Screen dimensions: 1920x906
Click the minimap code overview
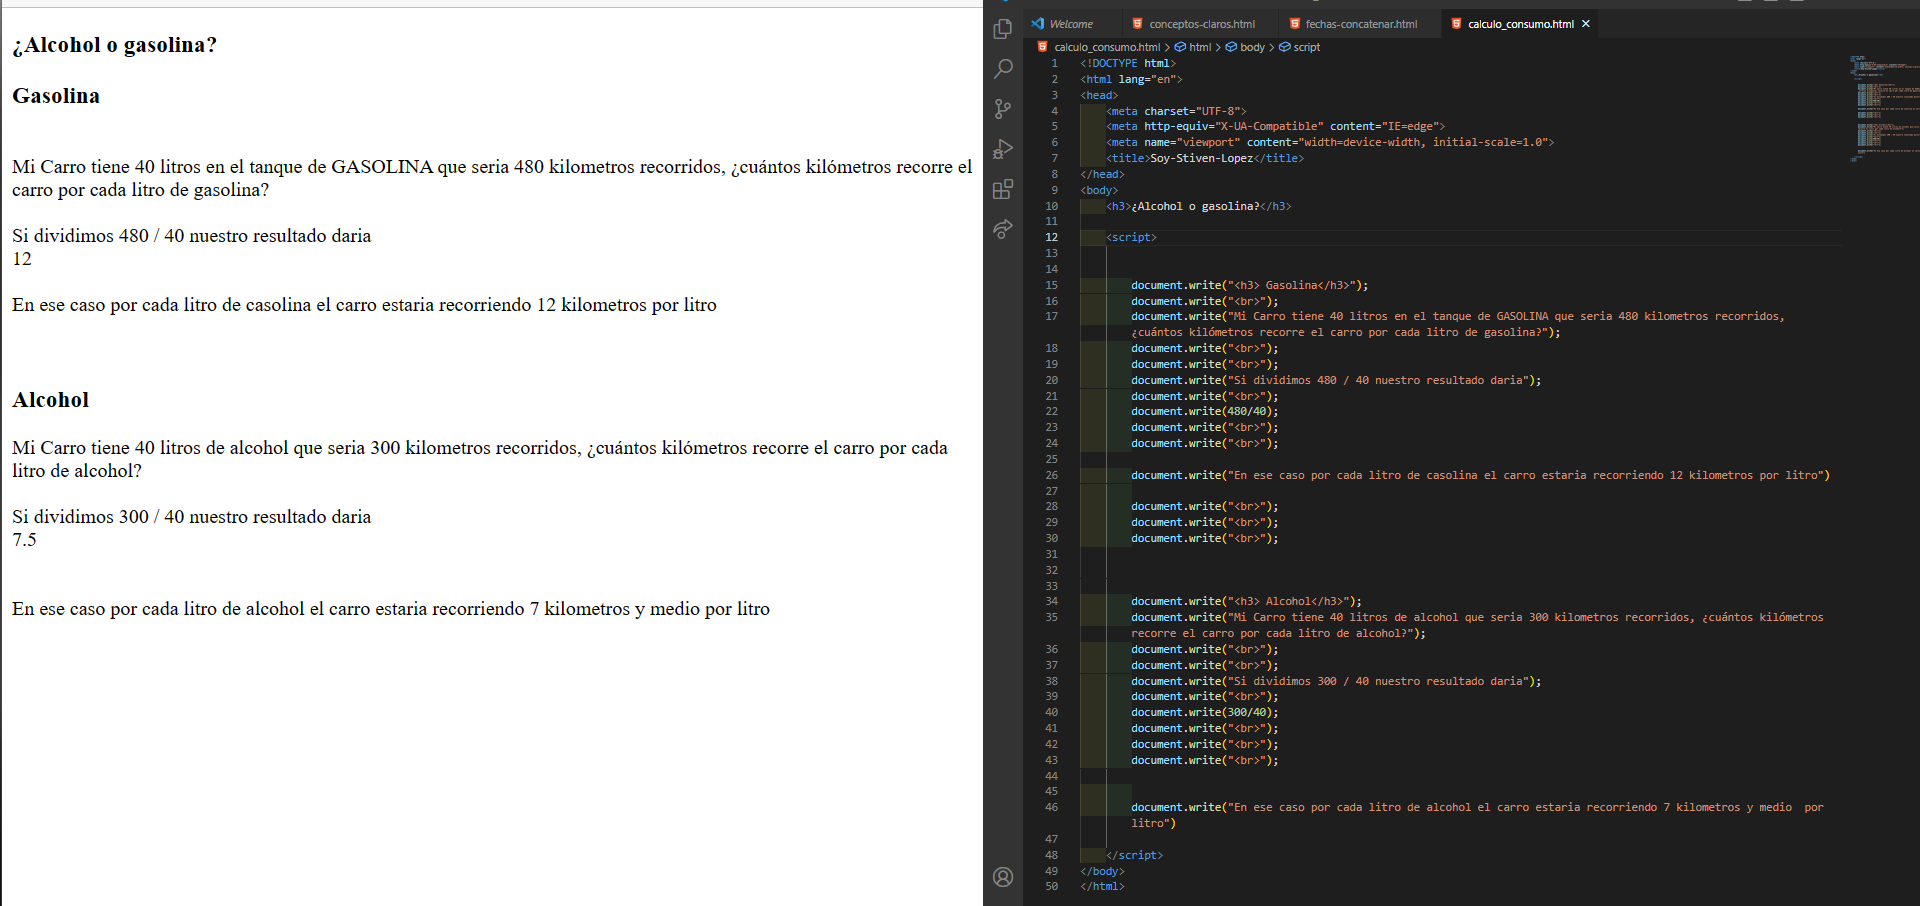click(1883, 108)
